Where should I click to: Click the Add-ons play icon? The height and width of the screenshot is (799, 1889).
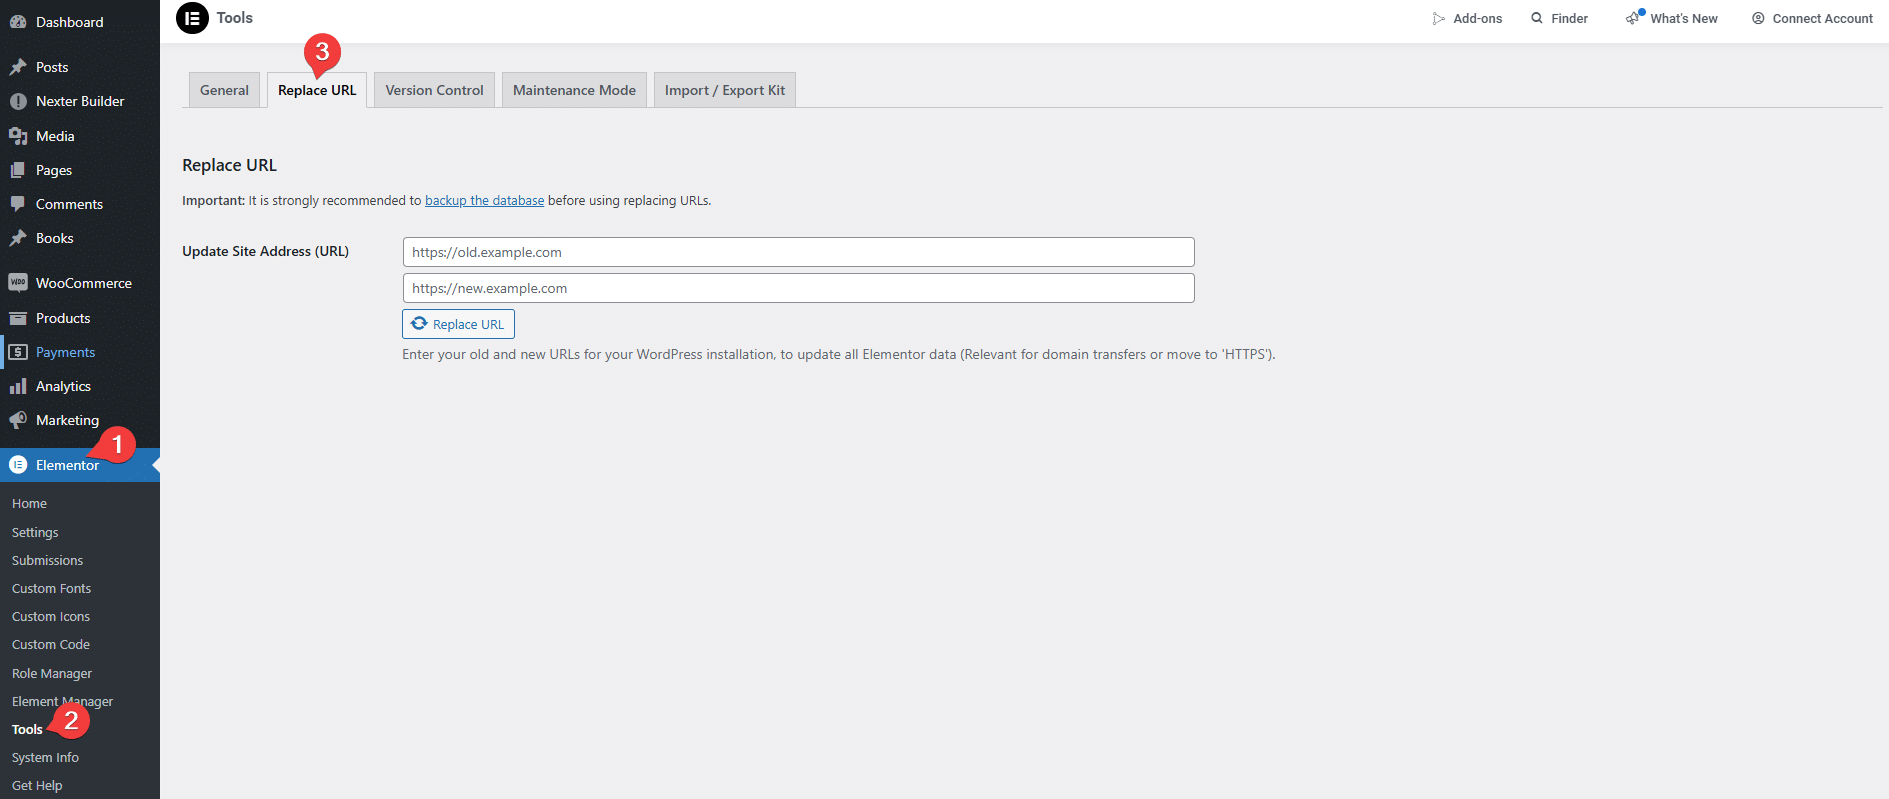(1439, 19)
